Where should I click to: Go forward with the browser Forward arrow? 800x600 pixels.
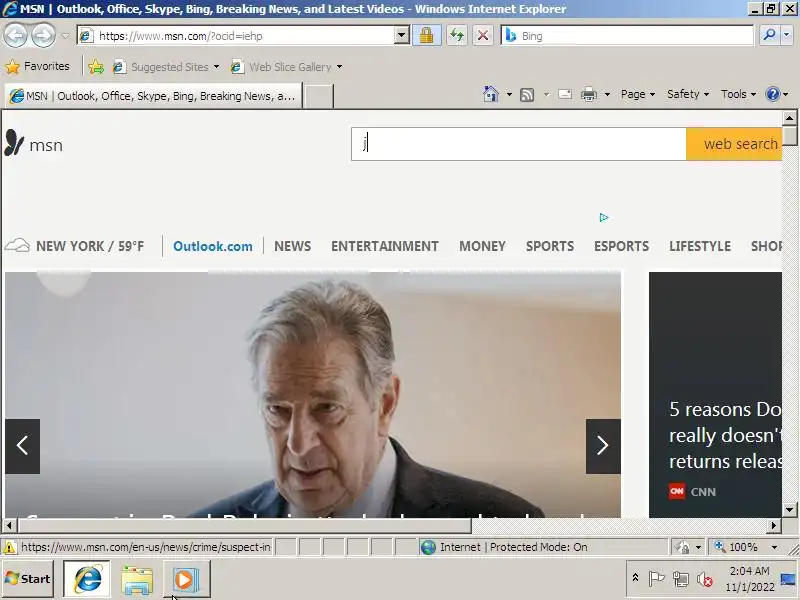click(x=43, y=36)
